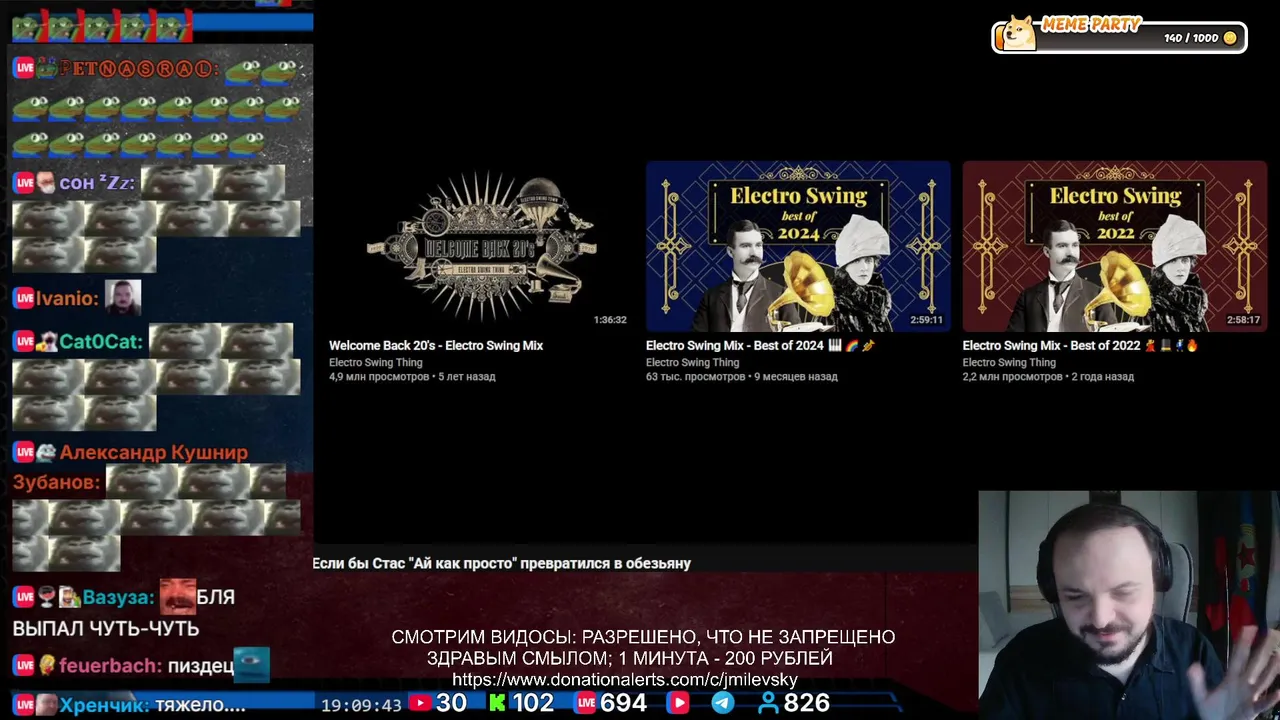Viewport: 1280px width, 720px height.
Task: Click the 19:09:43 clock in bottom bar
Action: pos(361,705)
